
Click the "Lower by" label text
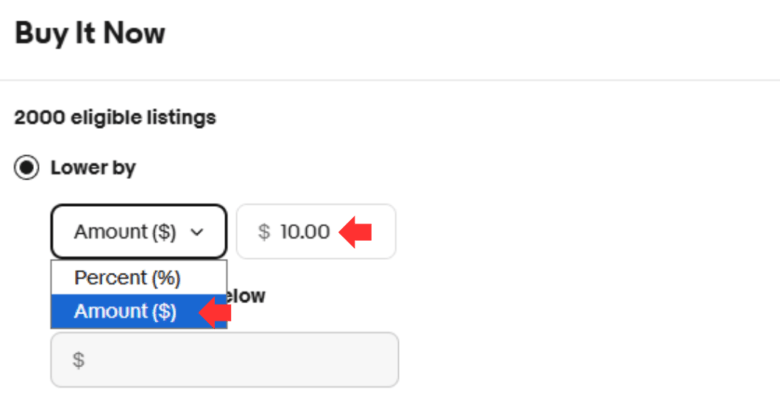[93, 168]
